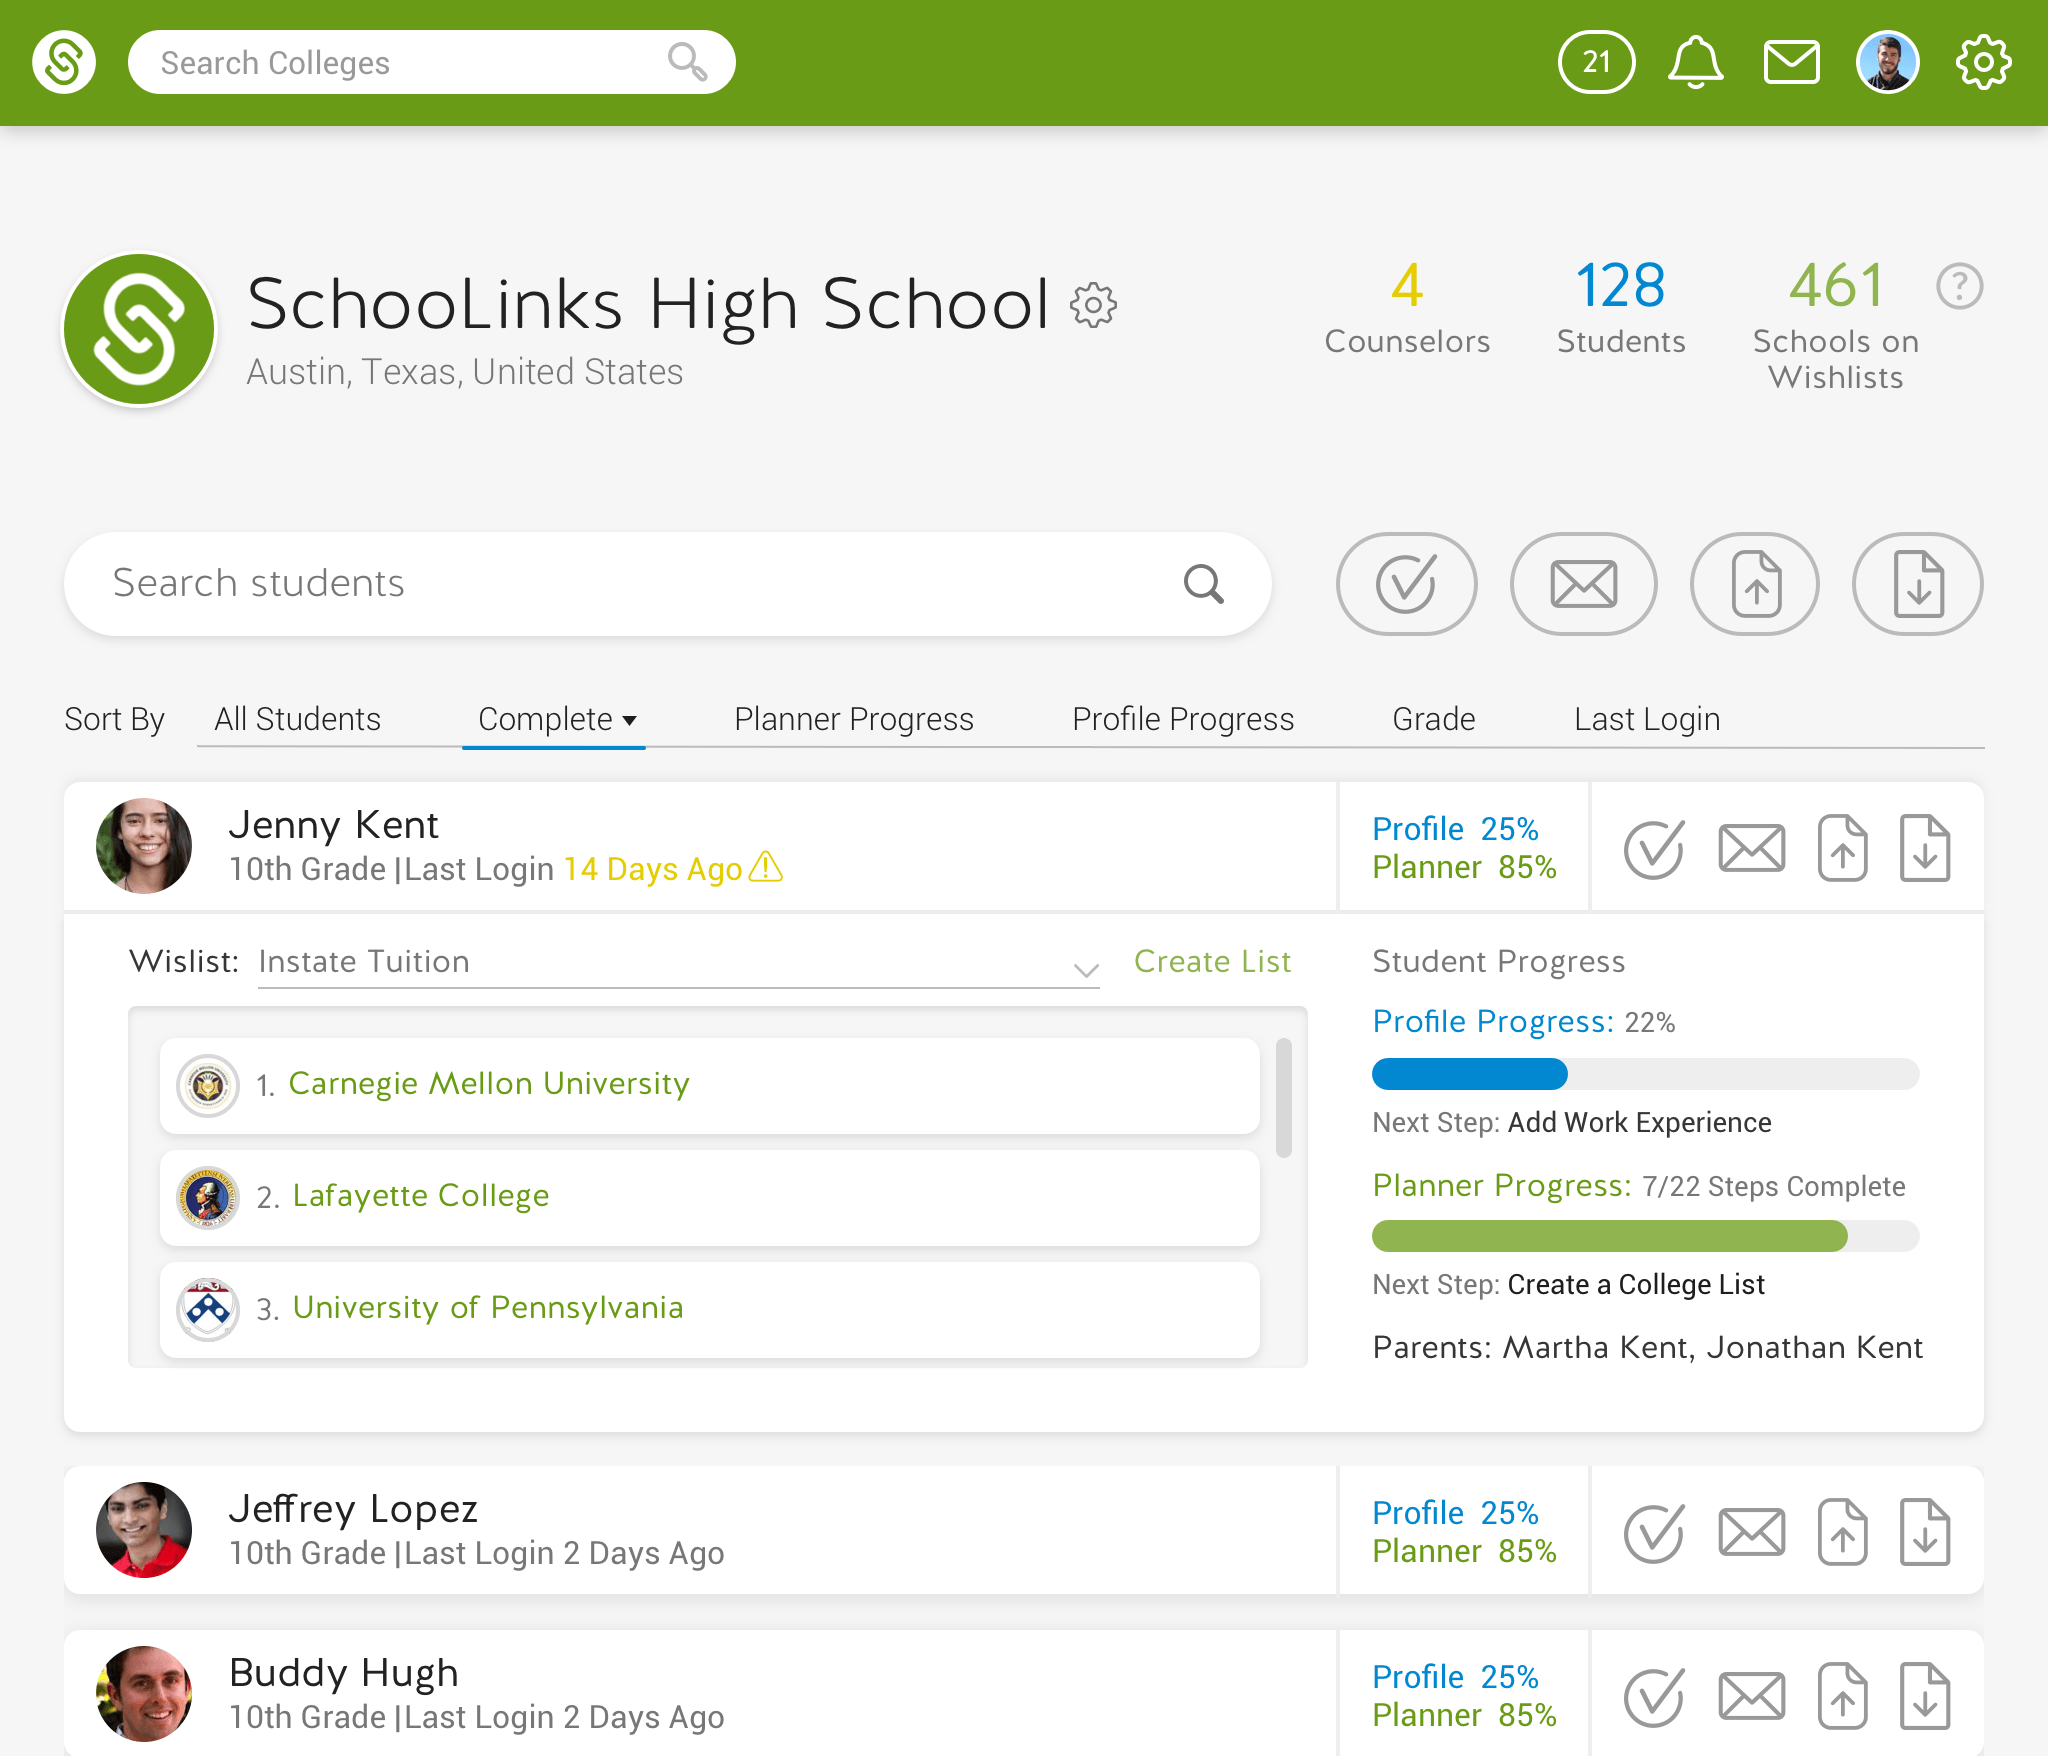Sort by Profile Progress
Viewport: 2048px width, 1756px height.
click(1183, 719)
